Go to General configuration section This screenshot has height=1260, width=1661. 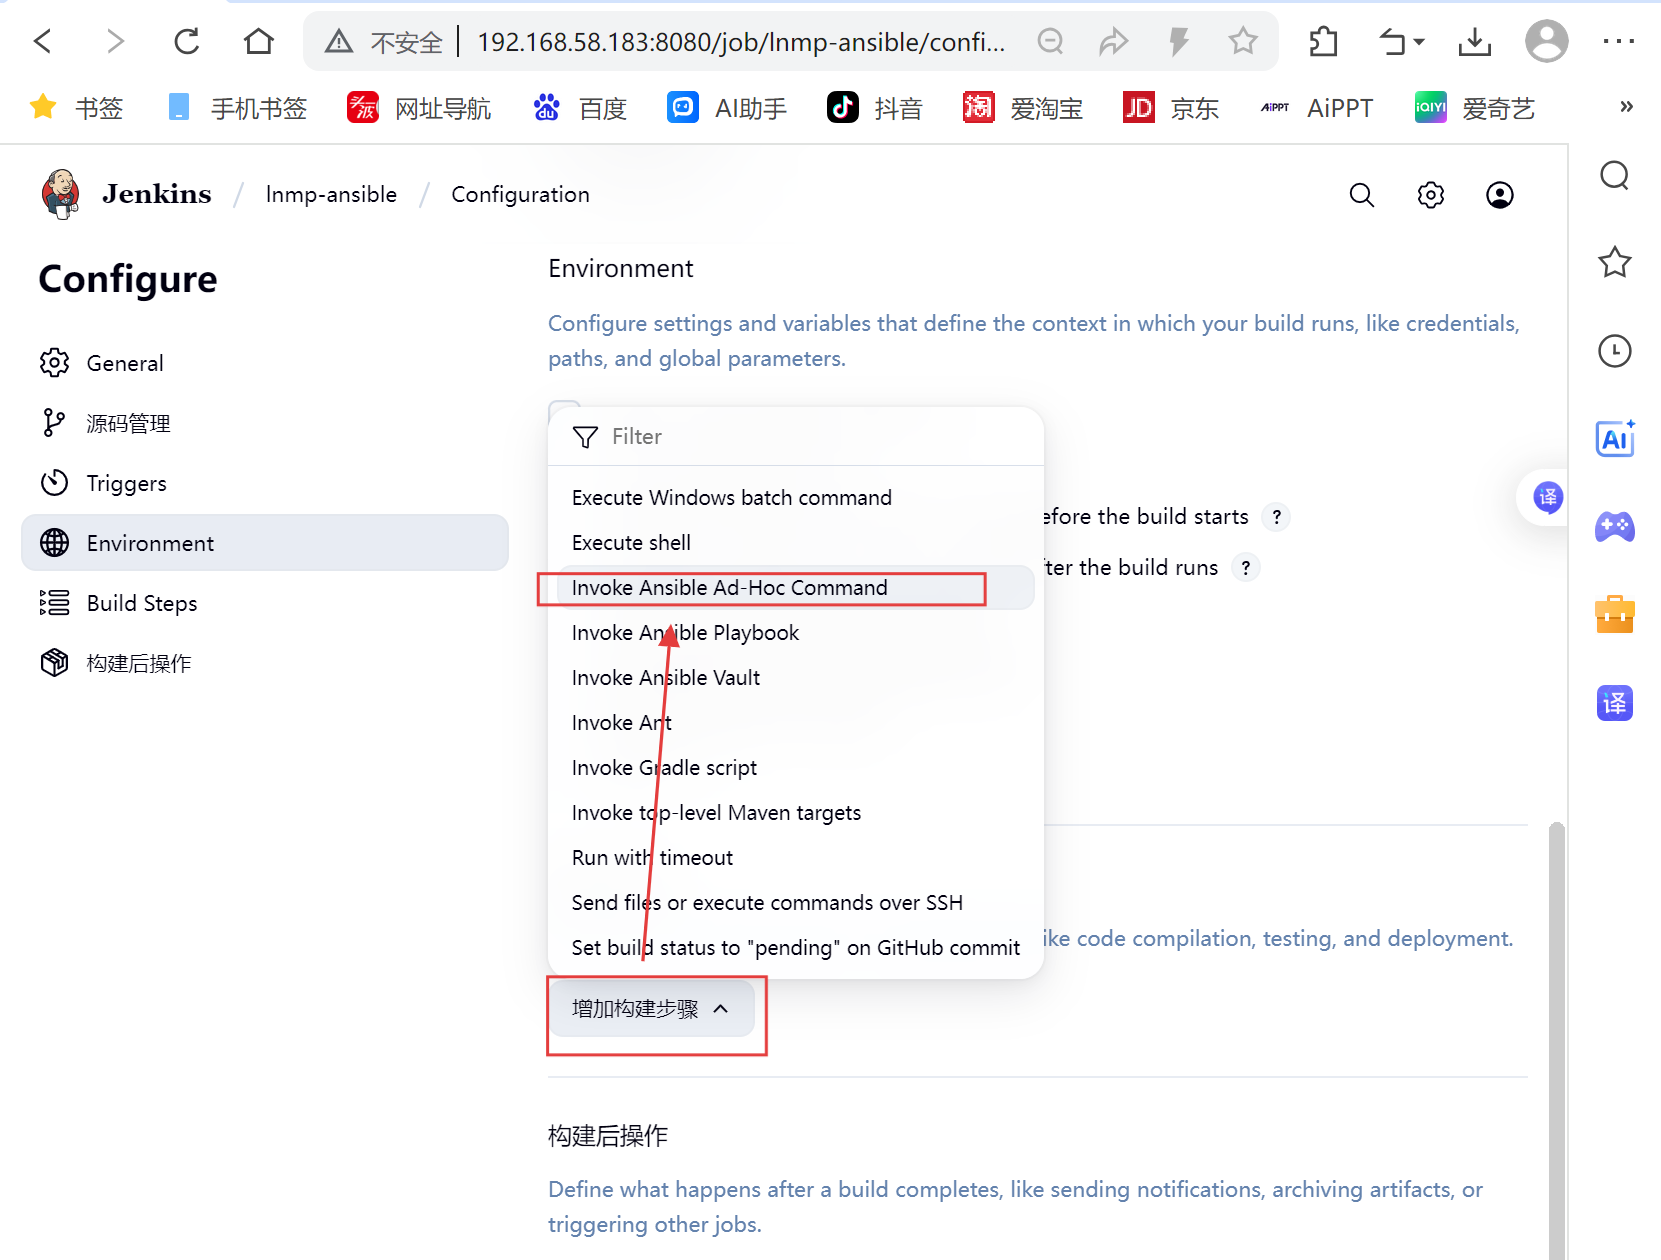[x=265, y=363]
